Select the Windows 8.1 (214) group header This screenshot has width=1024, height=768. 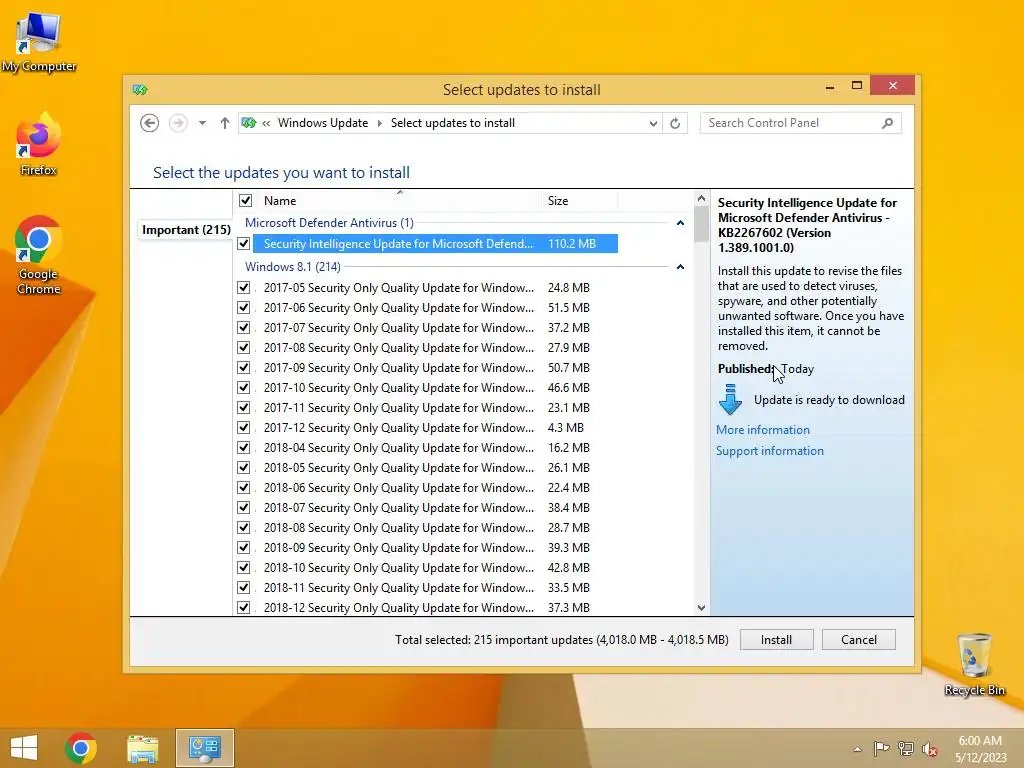(293, 266)
